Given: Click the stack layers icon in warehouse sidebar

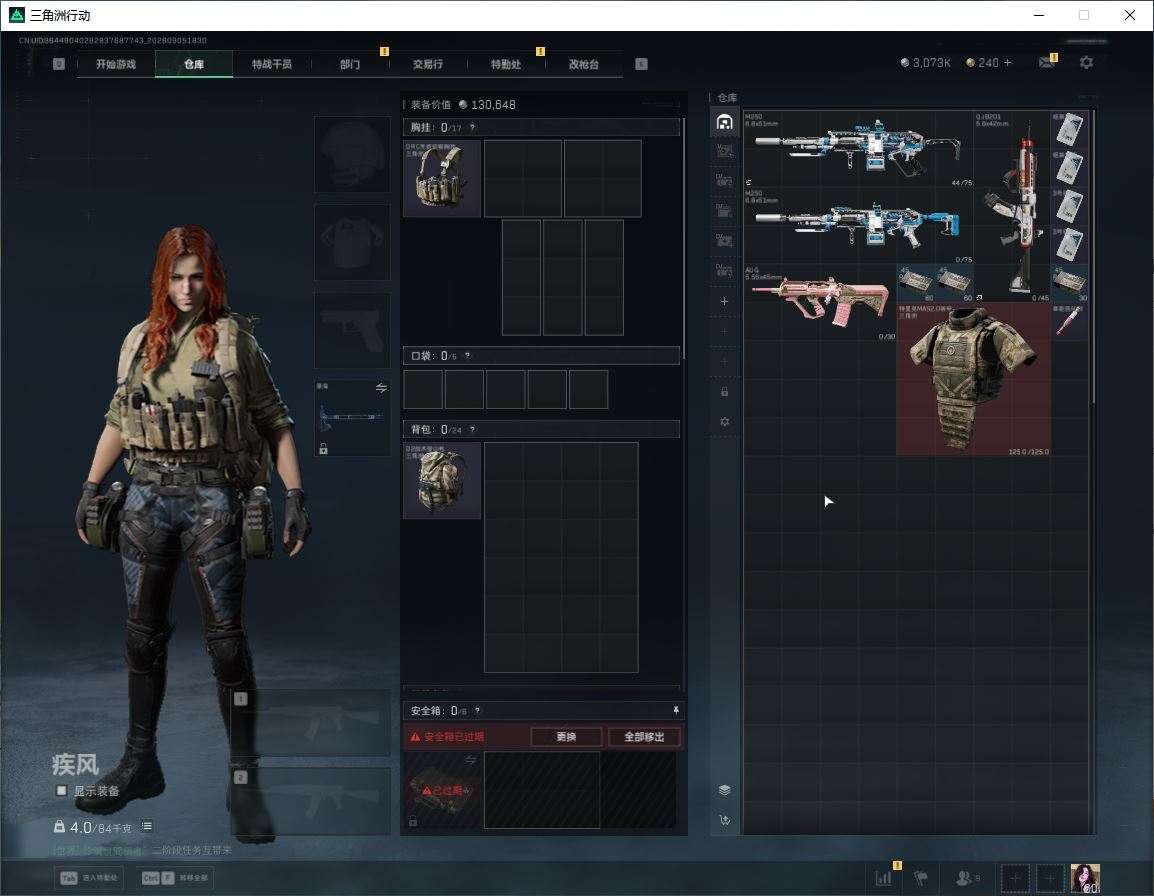Looking at the screenshot, I should [724, 790].
